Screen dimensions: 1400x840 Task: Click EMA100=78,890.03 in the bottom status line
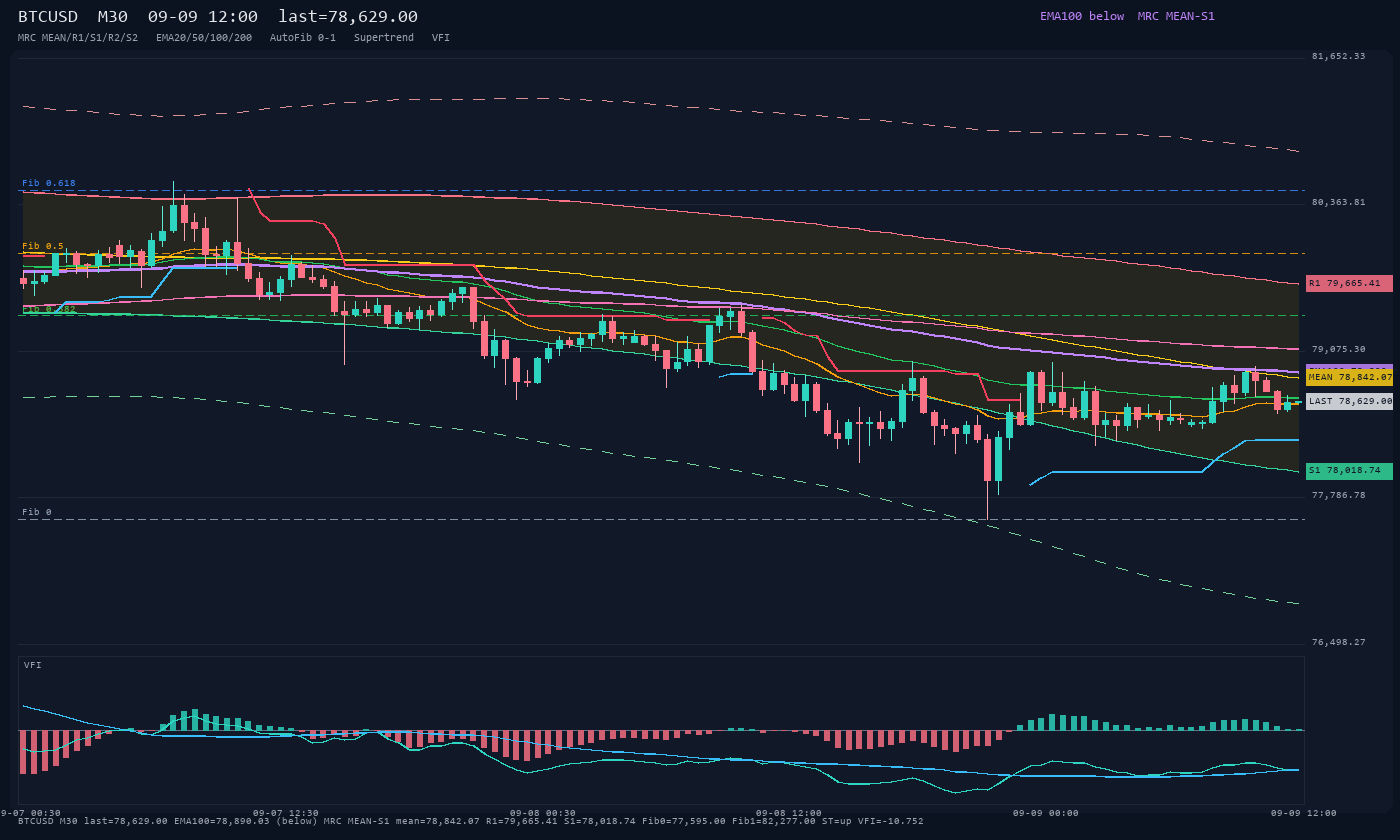[x=222, y=821]
